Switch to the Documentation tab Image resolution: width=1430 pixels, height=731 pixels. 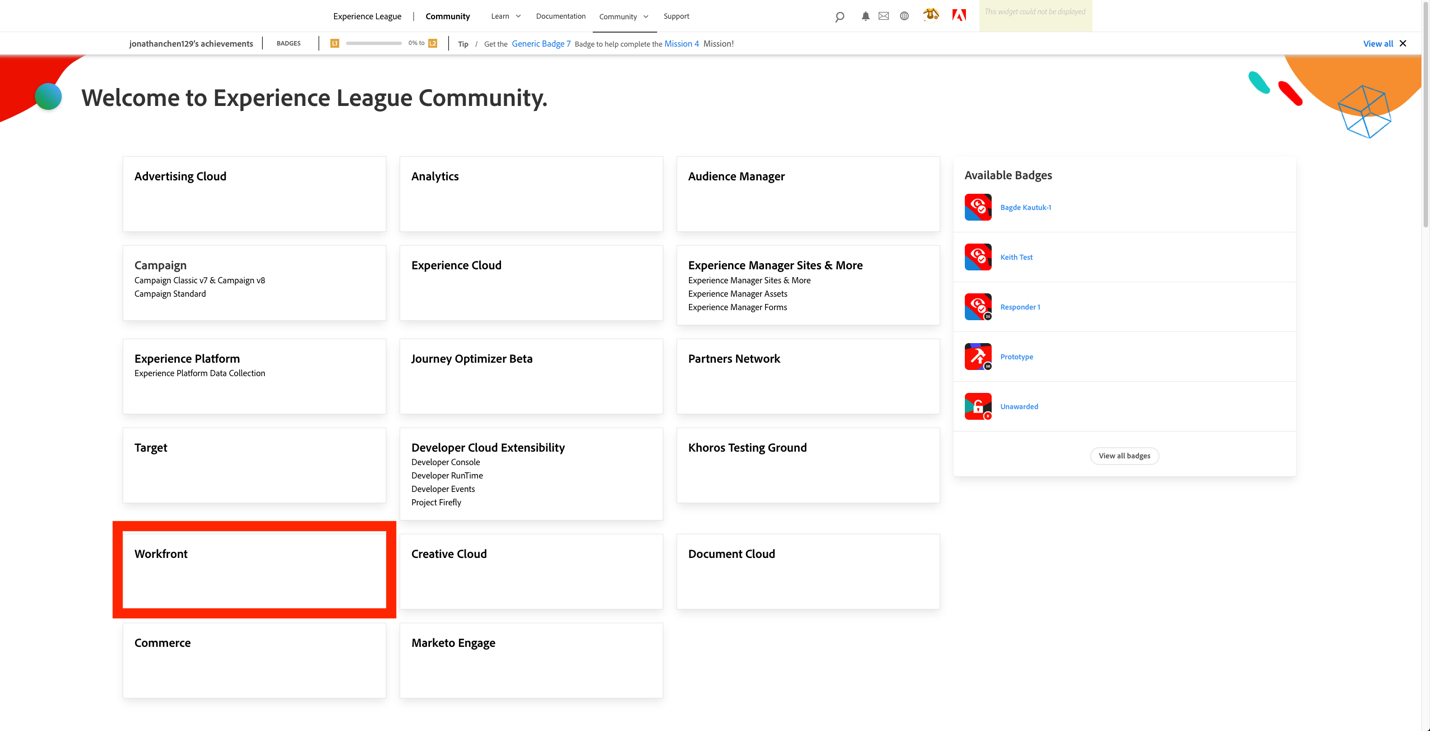tap(561, 16)
